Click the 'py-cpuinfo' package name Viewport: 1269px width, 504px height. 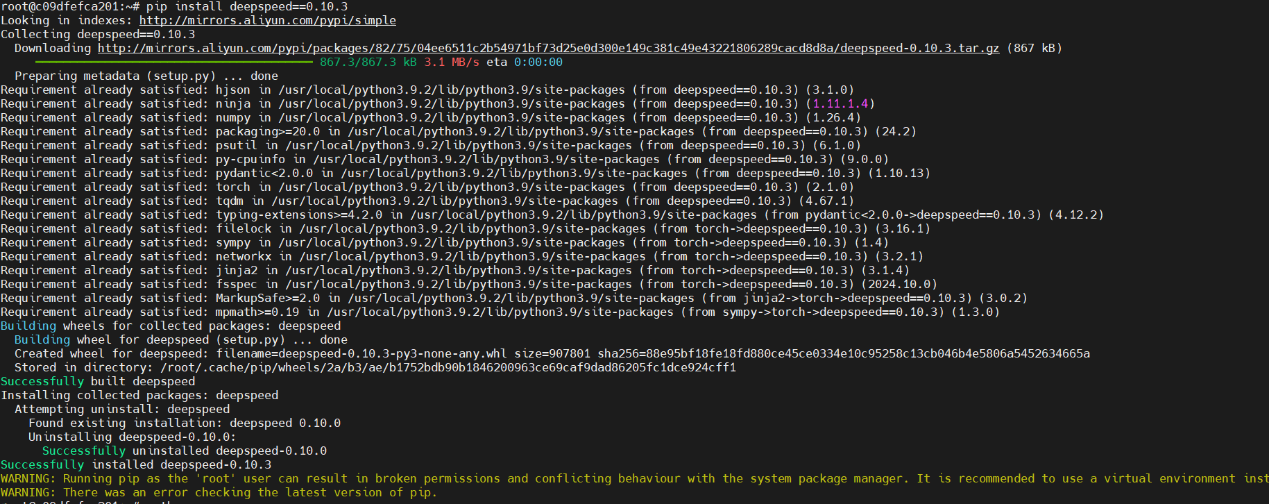(250, 160)
